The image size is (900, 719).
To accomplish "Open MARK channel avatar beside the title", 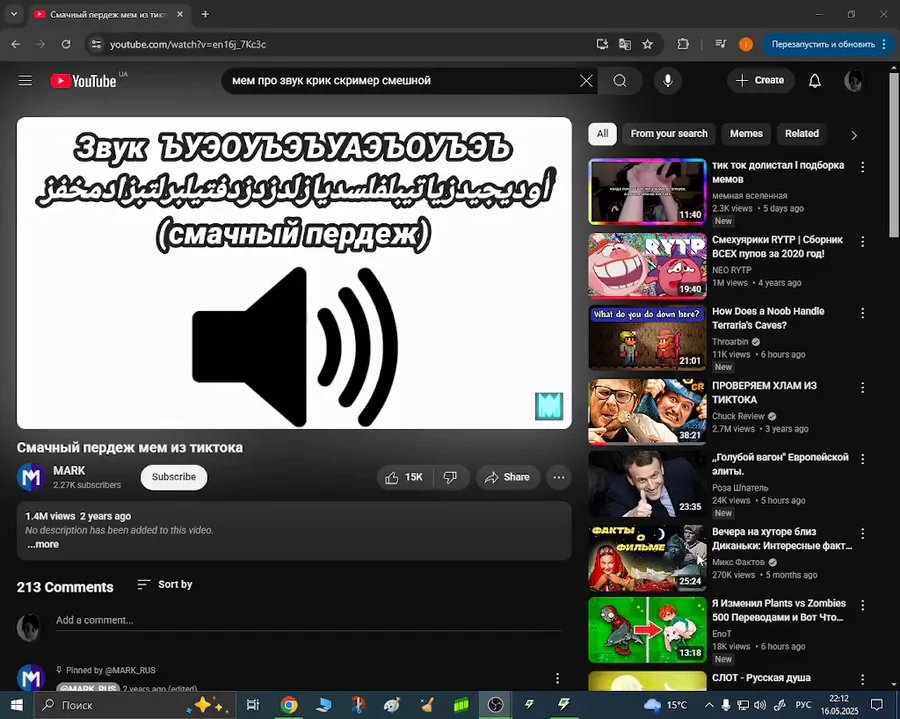I will pos(30,477).
